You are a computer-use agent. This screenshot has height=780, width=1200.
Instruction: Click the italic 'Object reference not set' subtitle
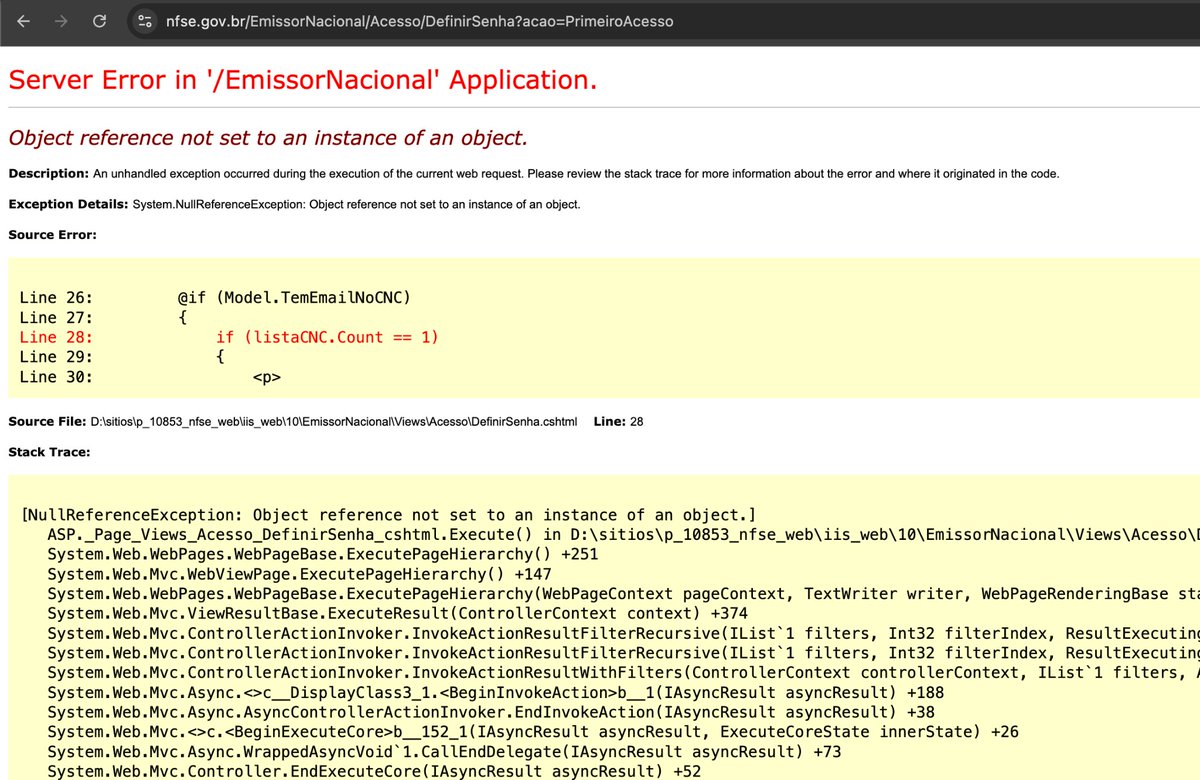point(268,138)
